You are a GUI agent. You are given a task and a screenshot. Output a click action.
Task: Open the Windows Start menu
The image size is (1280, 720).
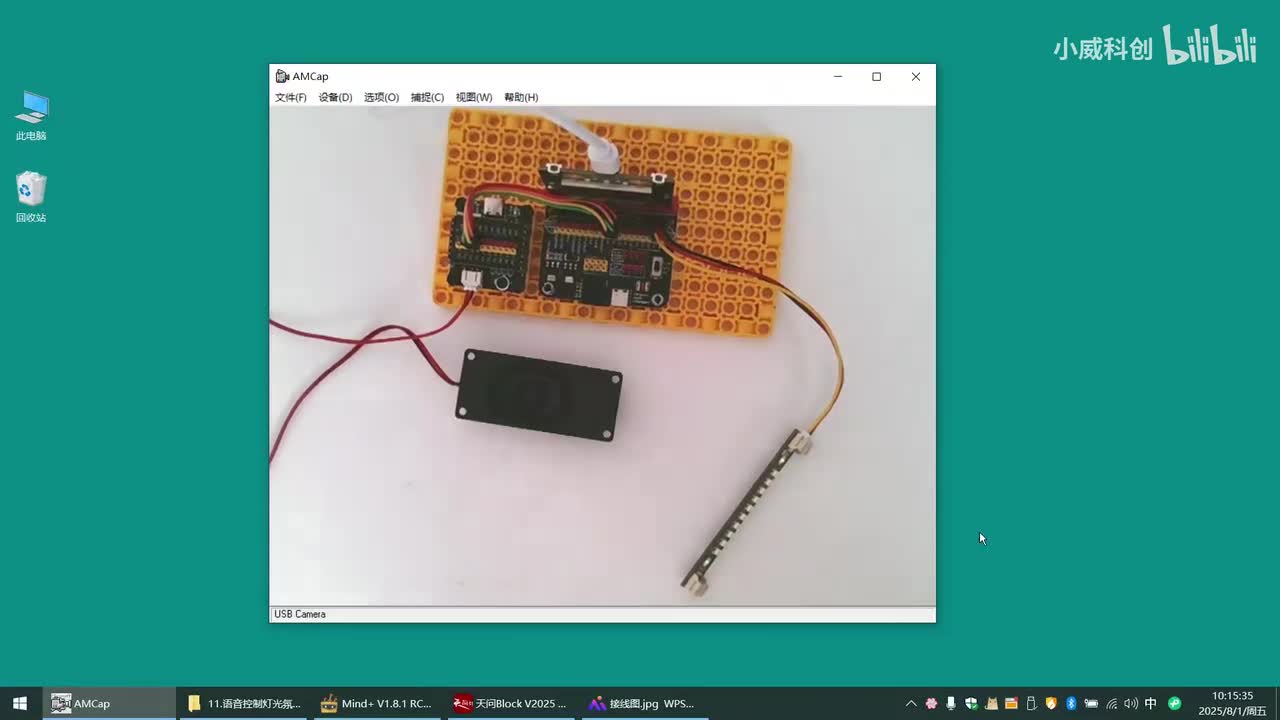(20, 703)
